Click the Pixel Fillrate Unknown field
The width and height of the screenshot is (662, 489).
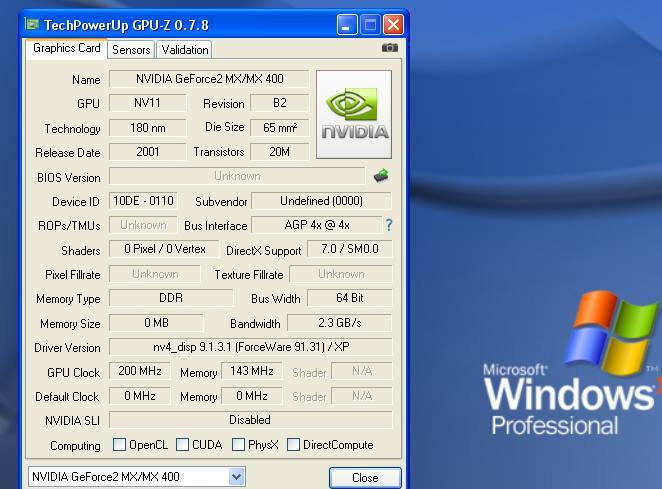(x=155, y=274)
